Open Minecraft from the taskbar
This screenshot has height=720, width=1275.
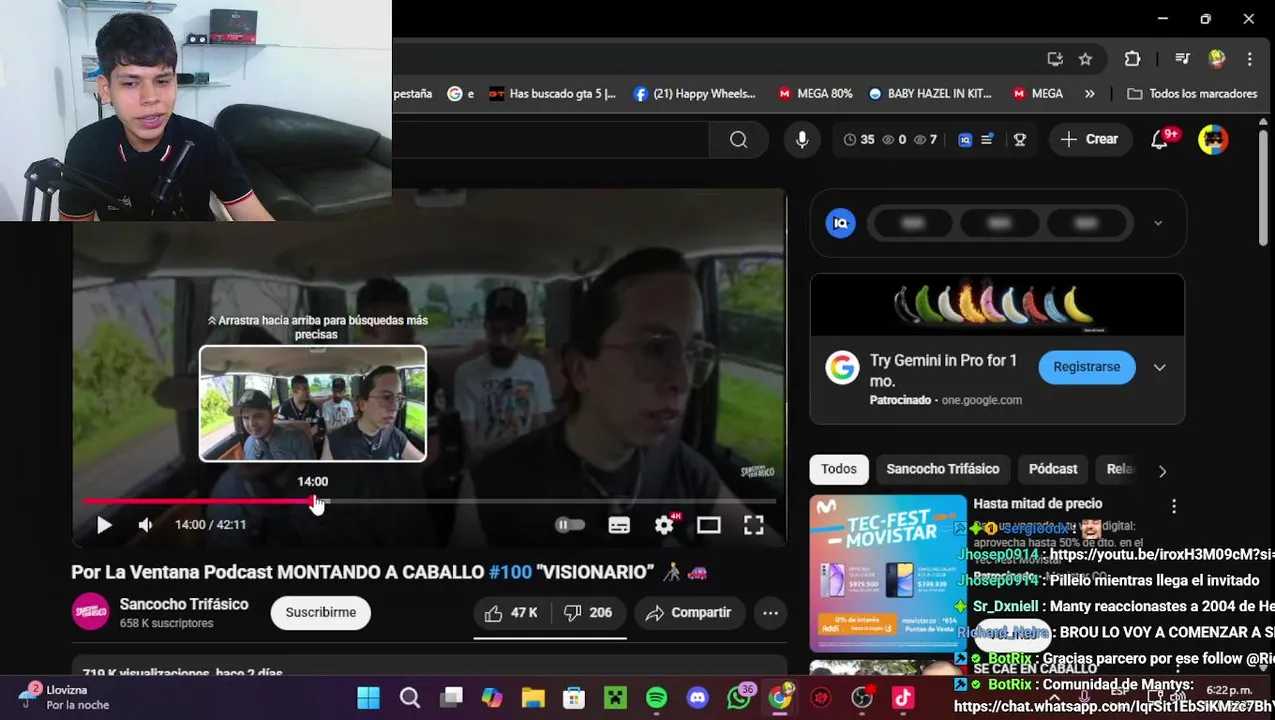(615, 698)
